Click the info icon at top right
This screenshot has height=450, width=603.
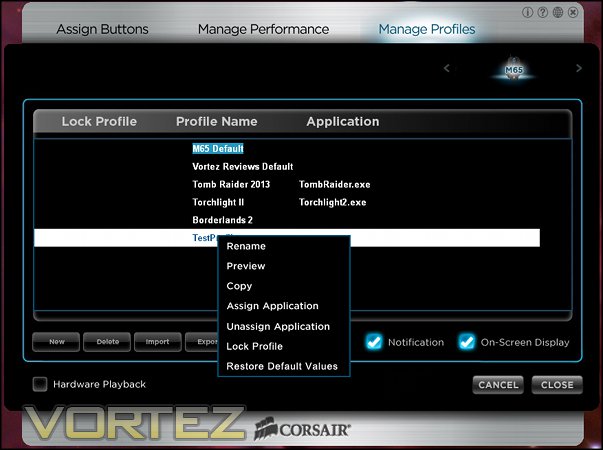pyautogui.click(x=527, y=13)
